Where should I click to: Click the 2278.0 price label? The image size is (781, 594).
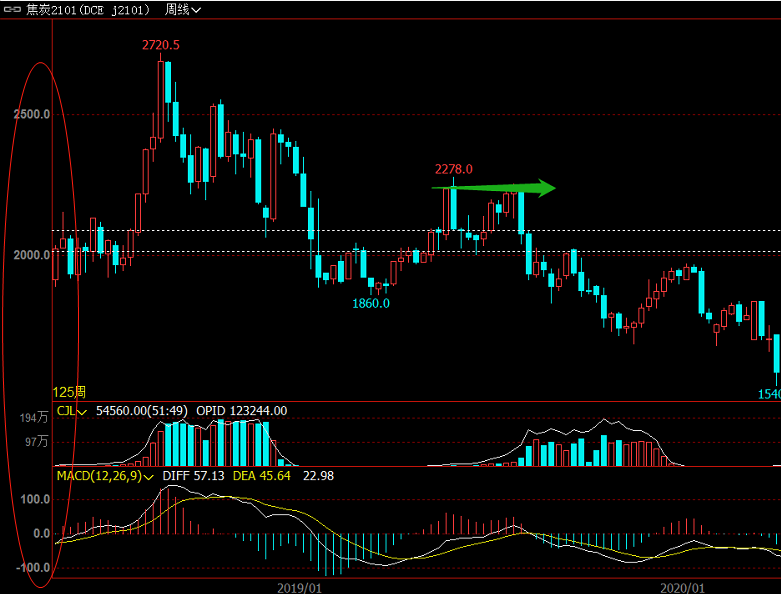453,170
